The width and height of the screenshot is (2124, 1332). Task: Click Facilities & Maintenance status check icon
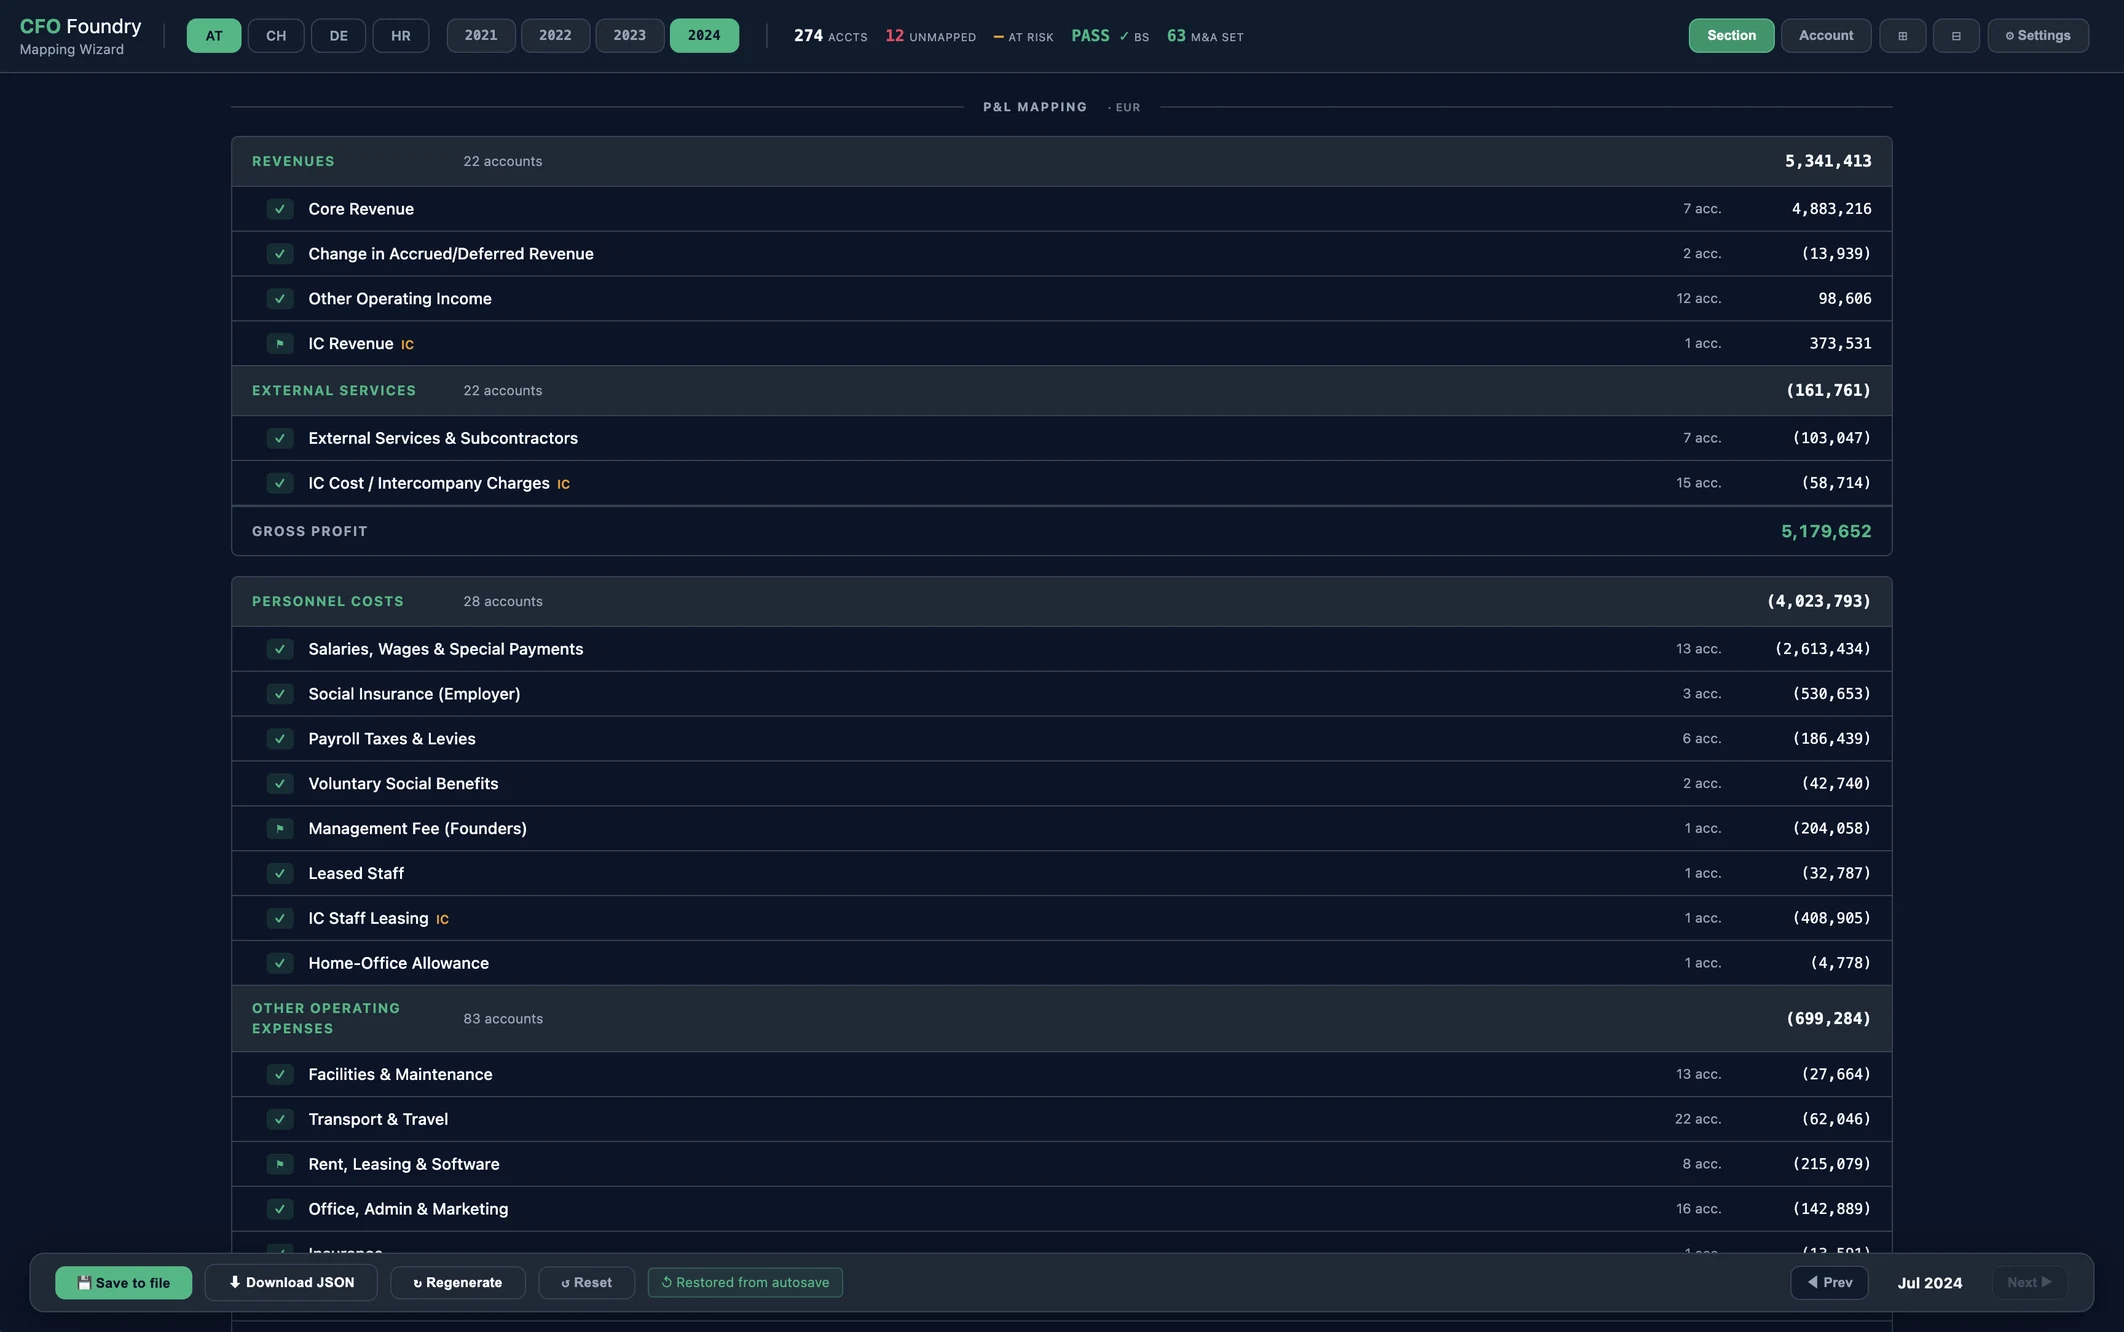click(x=280, y=1075)
